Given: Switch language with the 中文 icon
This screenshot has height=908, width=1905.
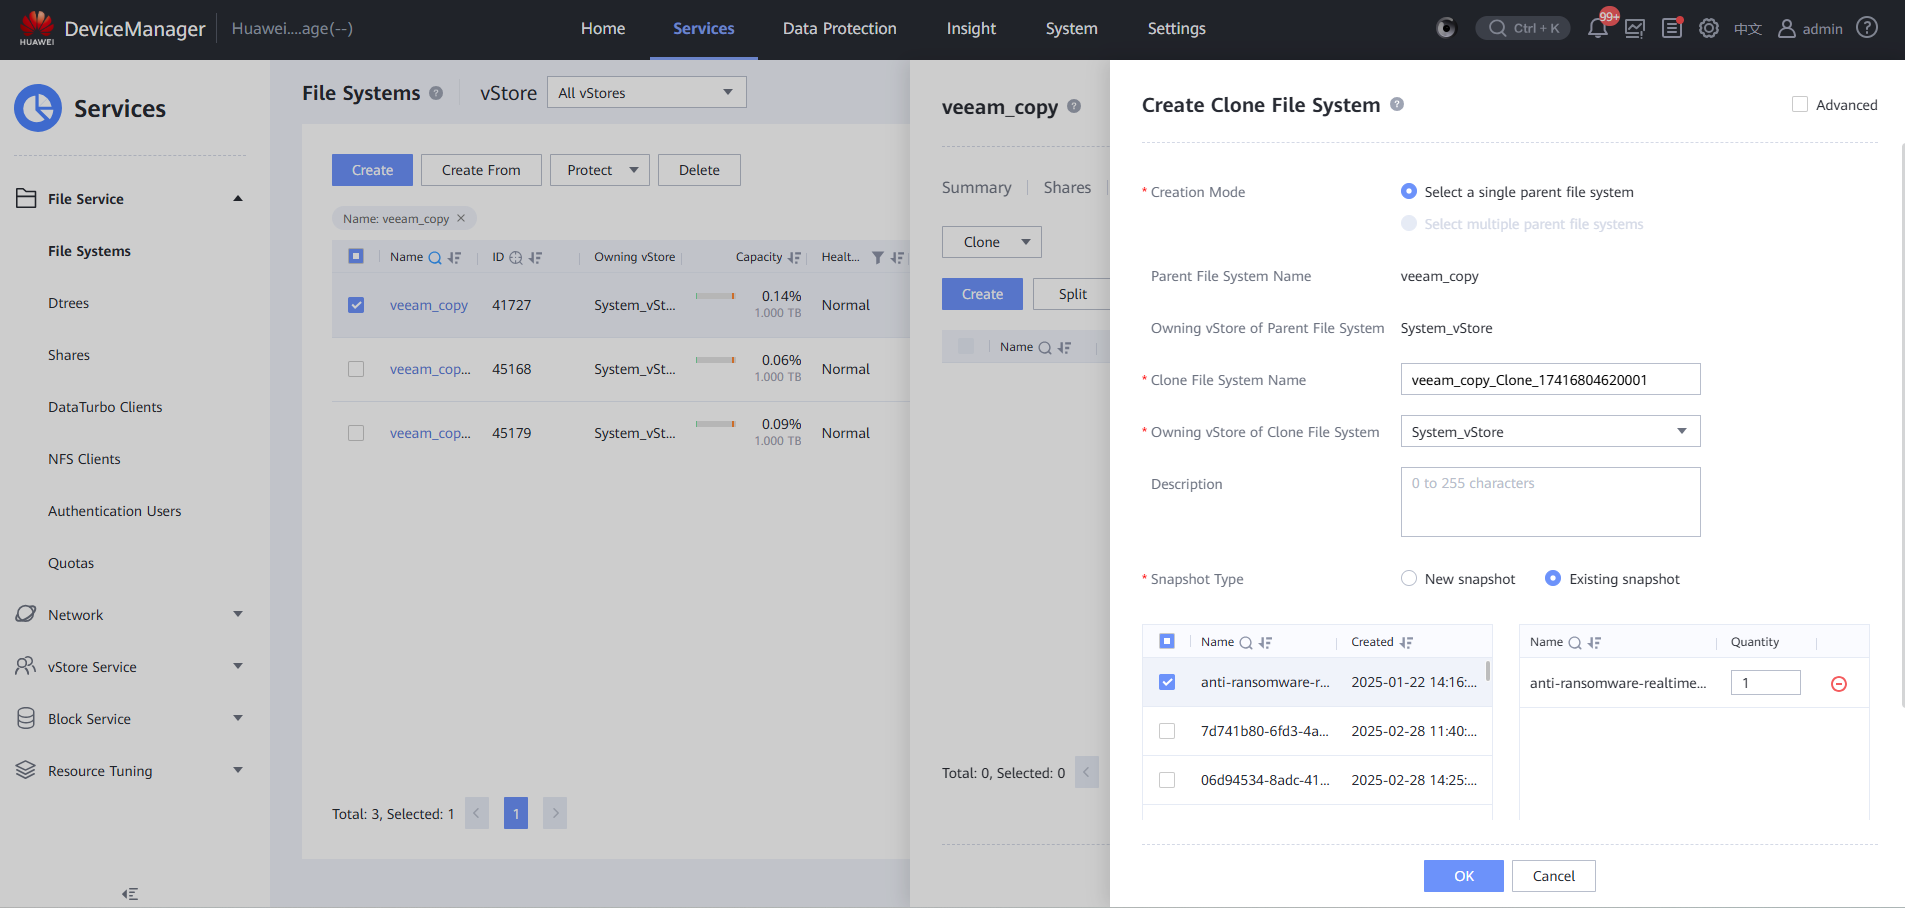Looking at the screenshot, I should 1747,29.
